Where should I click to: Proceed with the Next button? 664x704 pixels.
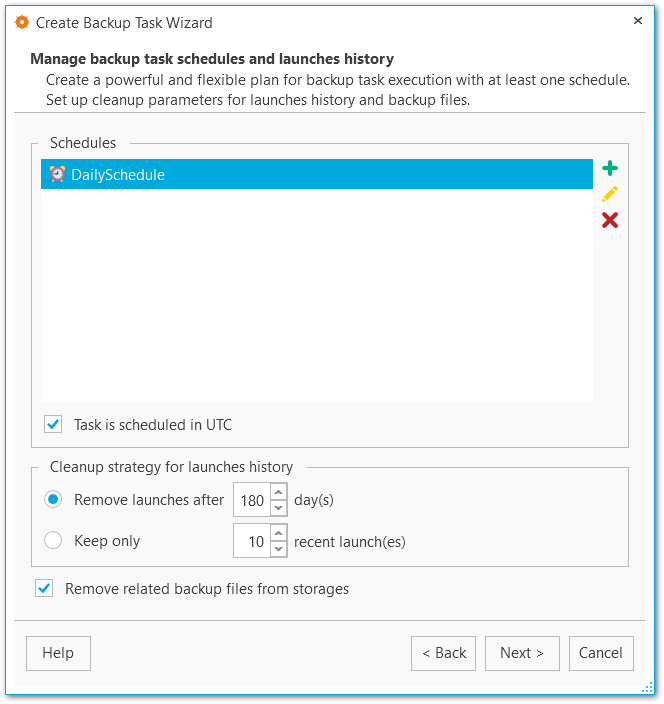[x=522, y=653]
